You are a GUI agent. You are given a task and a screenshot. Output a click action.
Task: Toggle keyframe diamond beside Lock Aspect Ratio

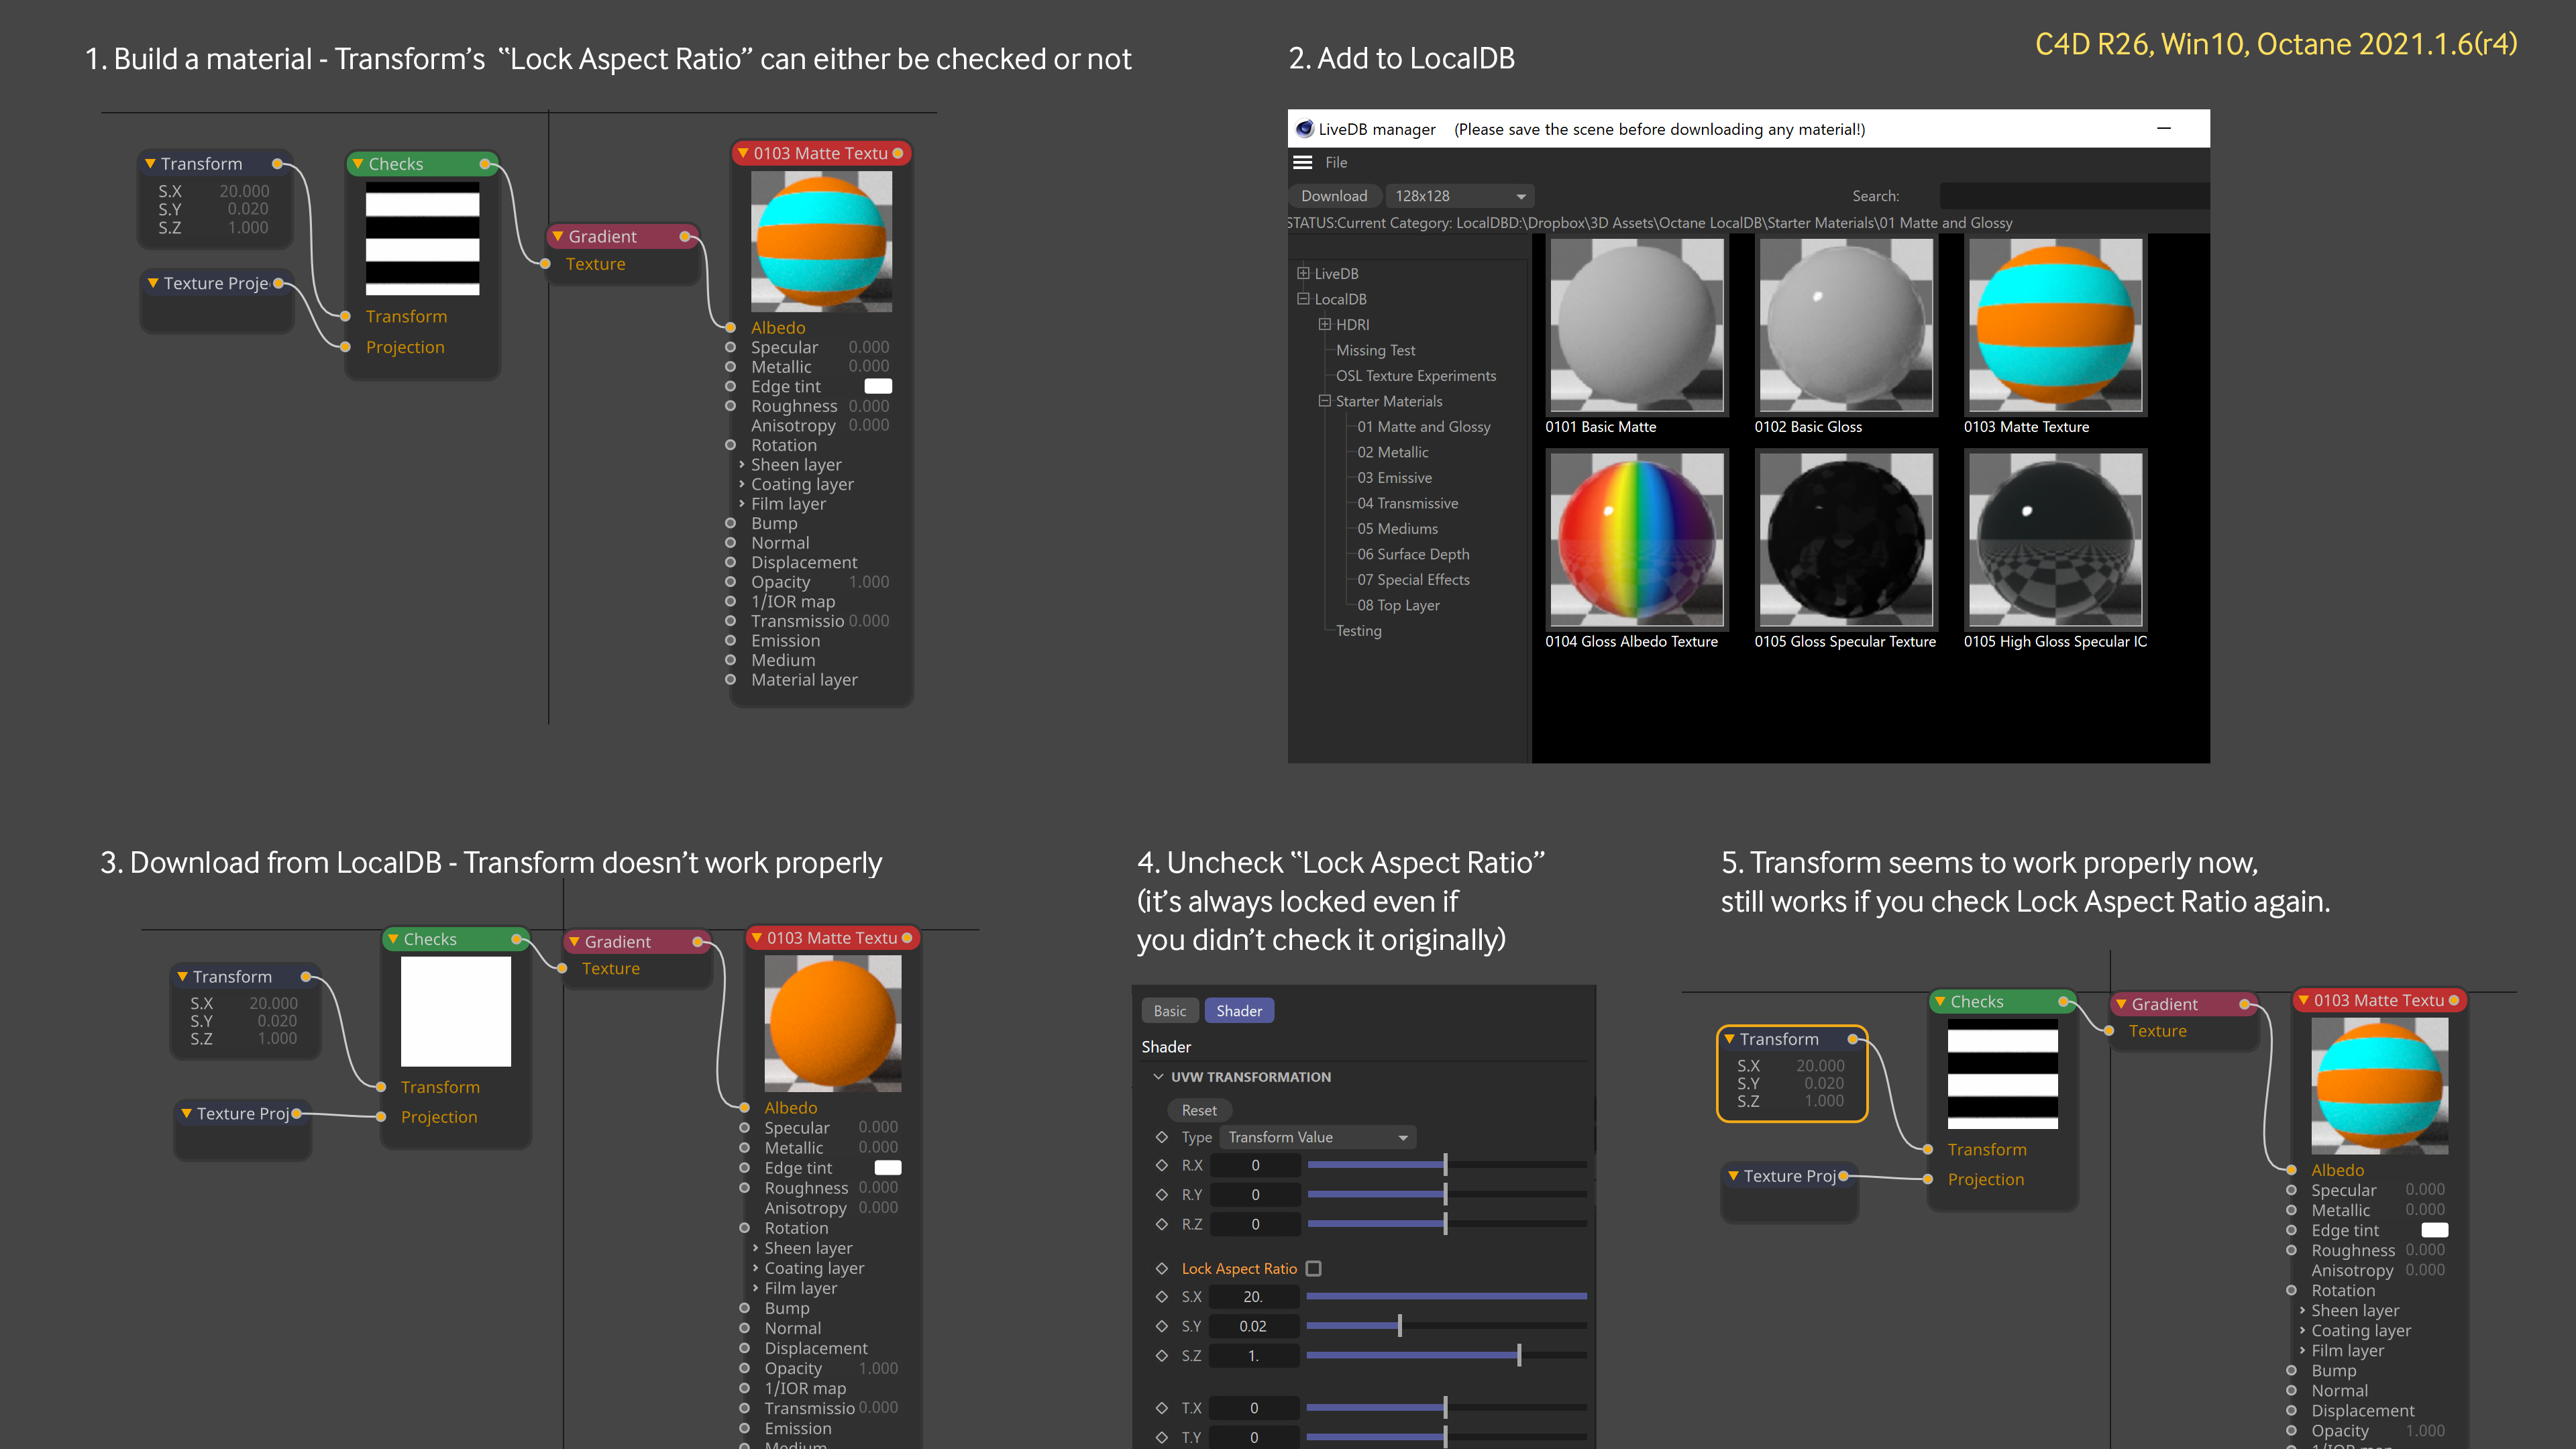1161,1268
